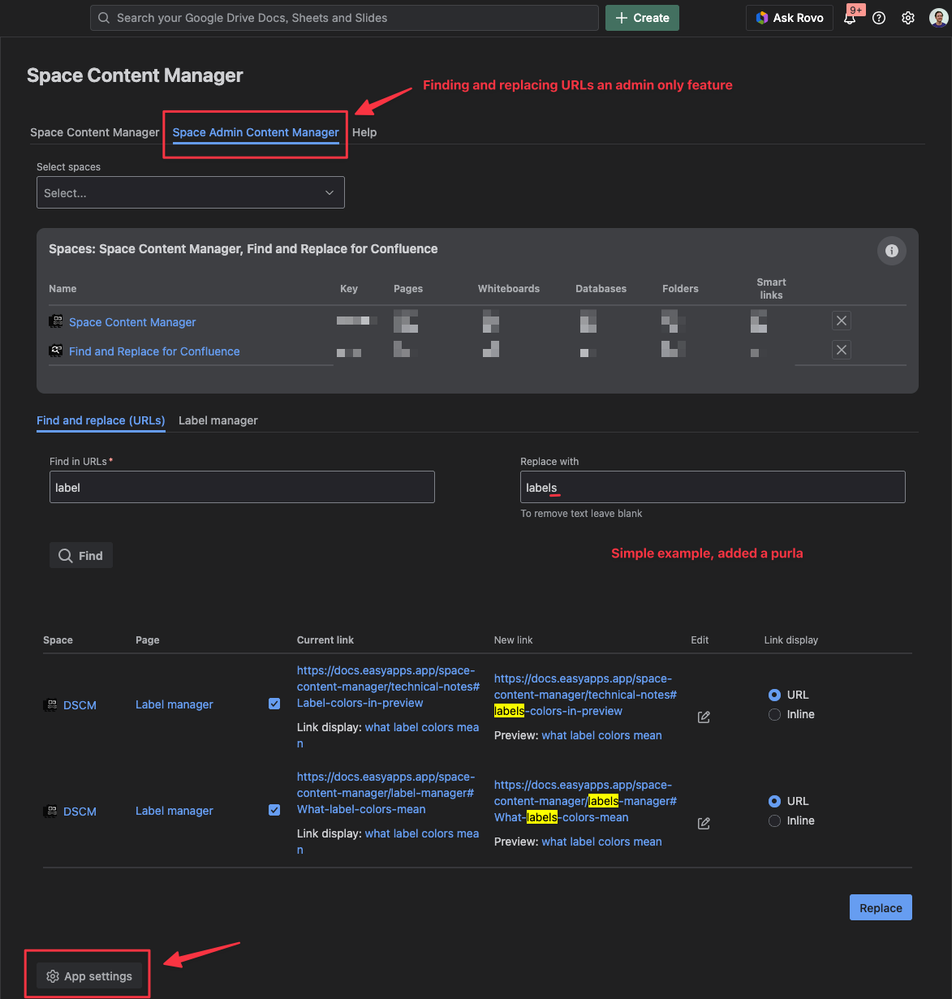952x999 pixels.
Task: Click the Create button
Action: 642,18
